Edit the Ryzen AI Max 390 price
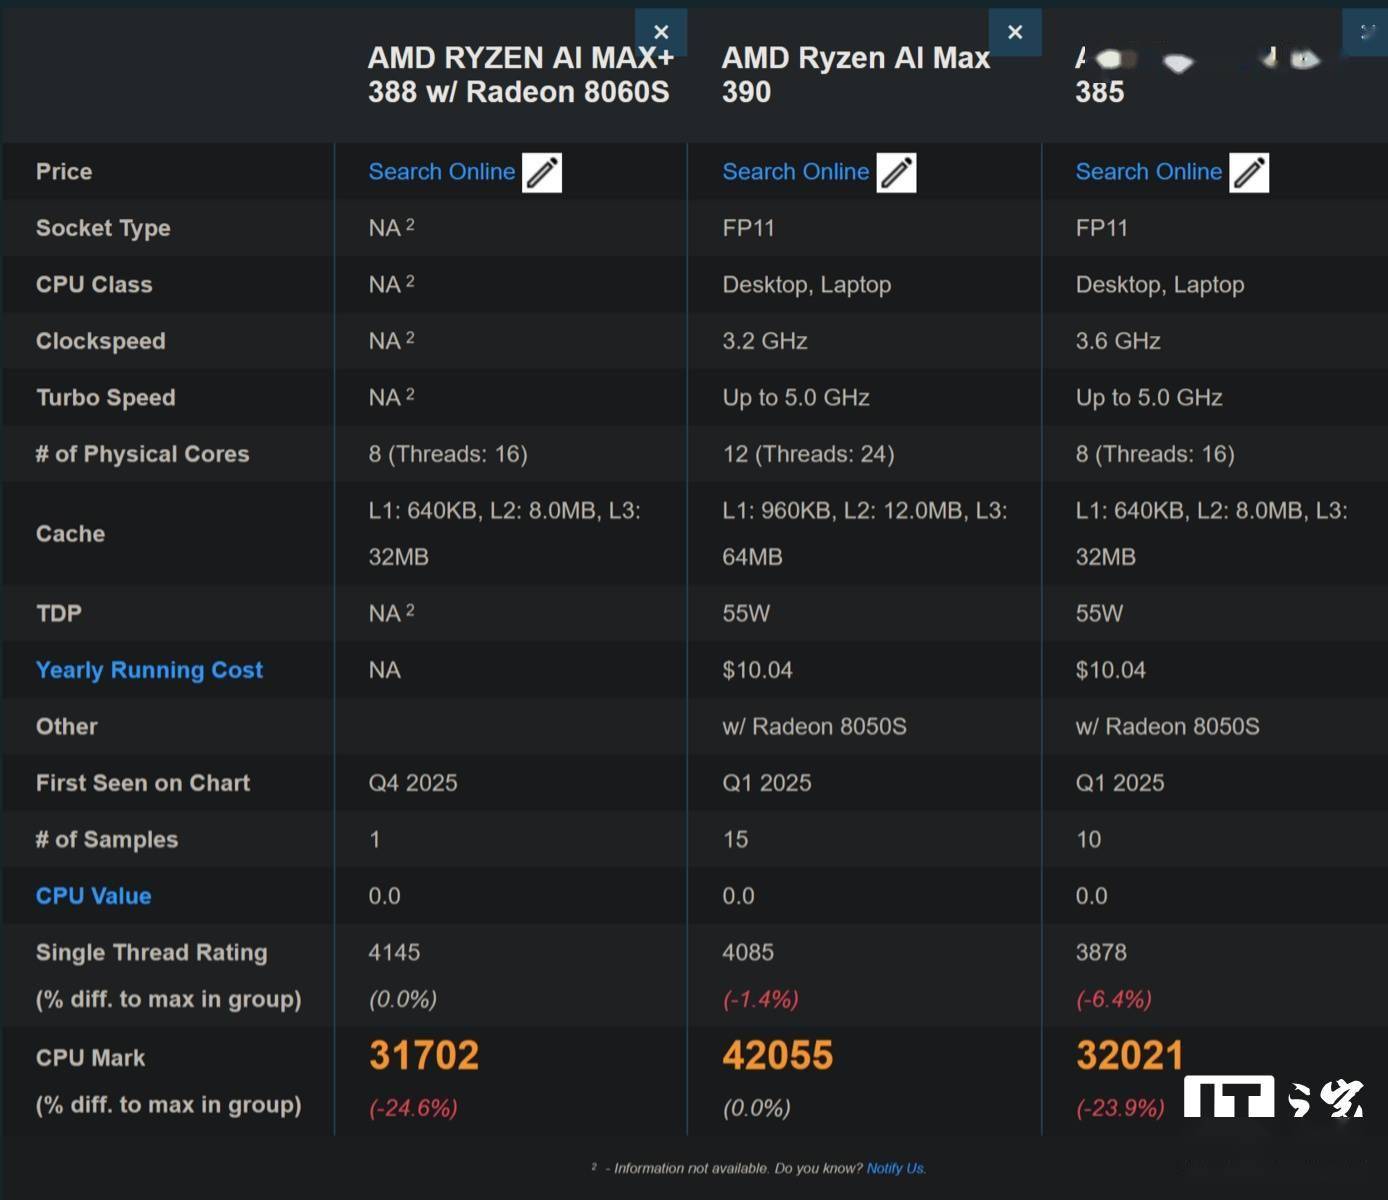The height and width of the screenshot is (1200, 1388). pos(896,173)
